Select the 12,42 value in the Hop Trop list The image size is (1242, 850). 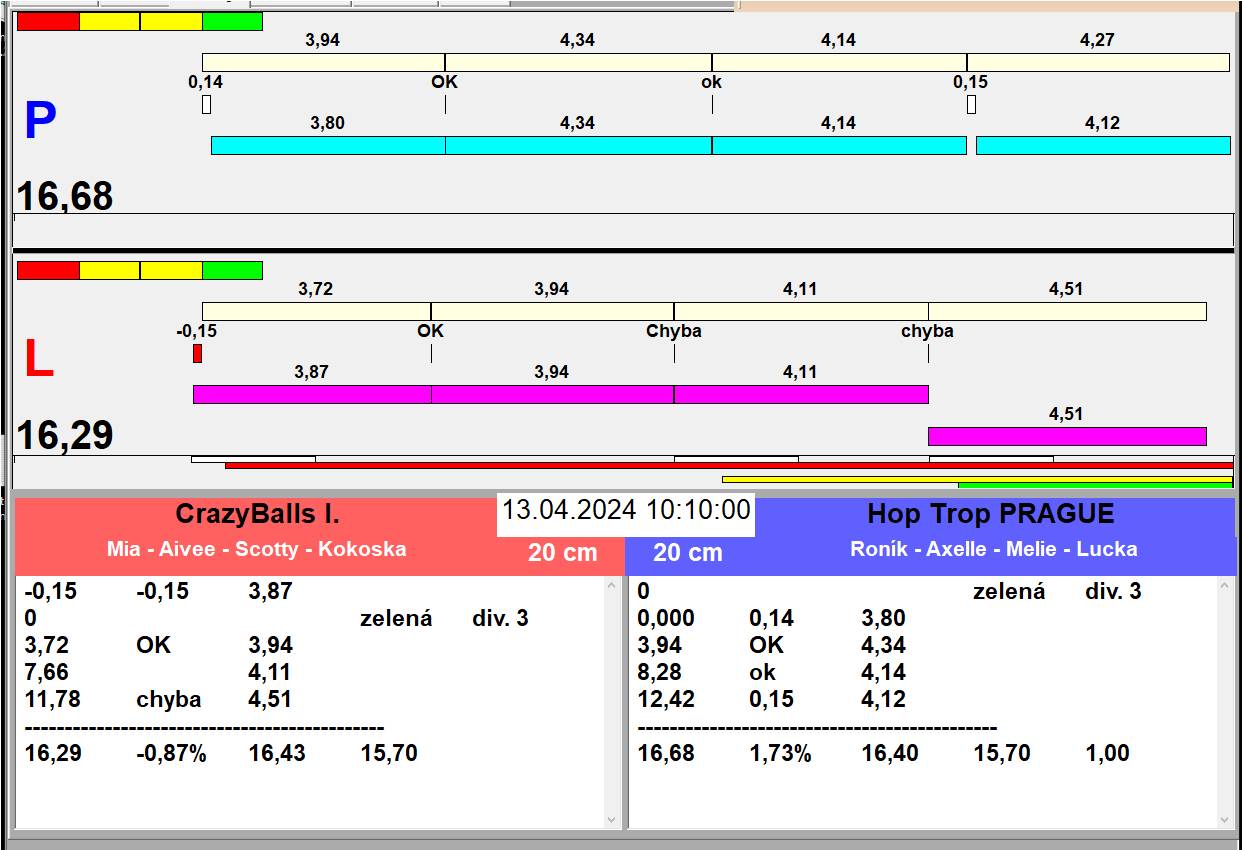tap(666, 699)
